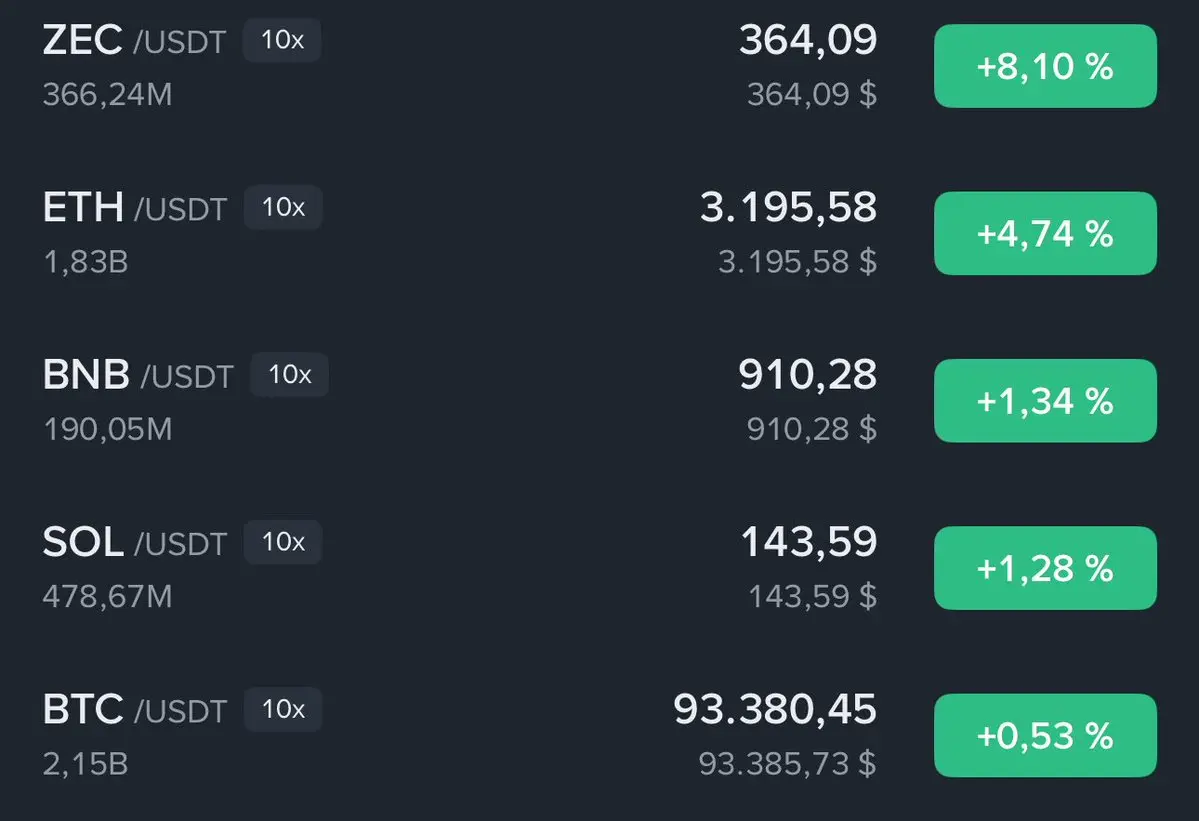
Task: Click the SOL volume 478,67M
Action: coord(108,597)
